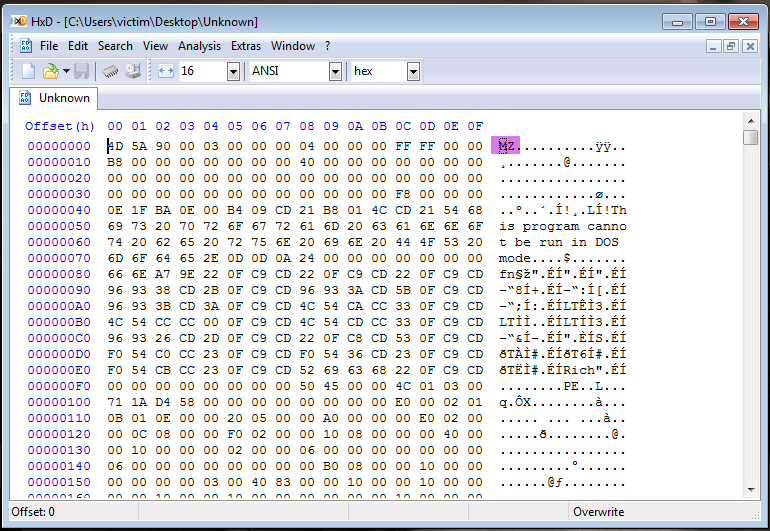
Task: Restore the inner document window
Action: (x=731, y=46)
